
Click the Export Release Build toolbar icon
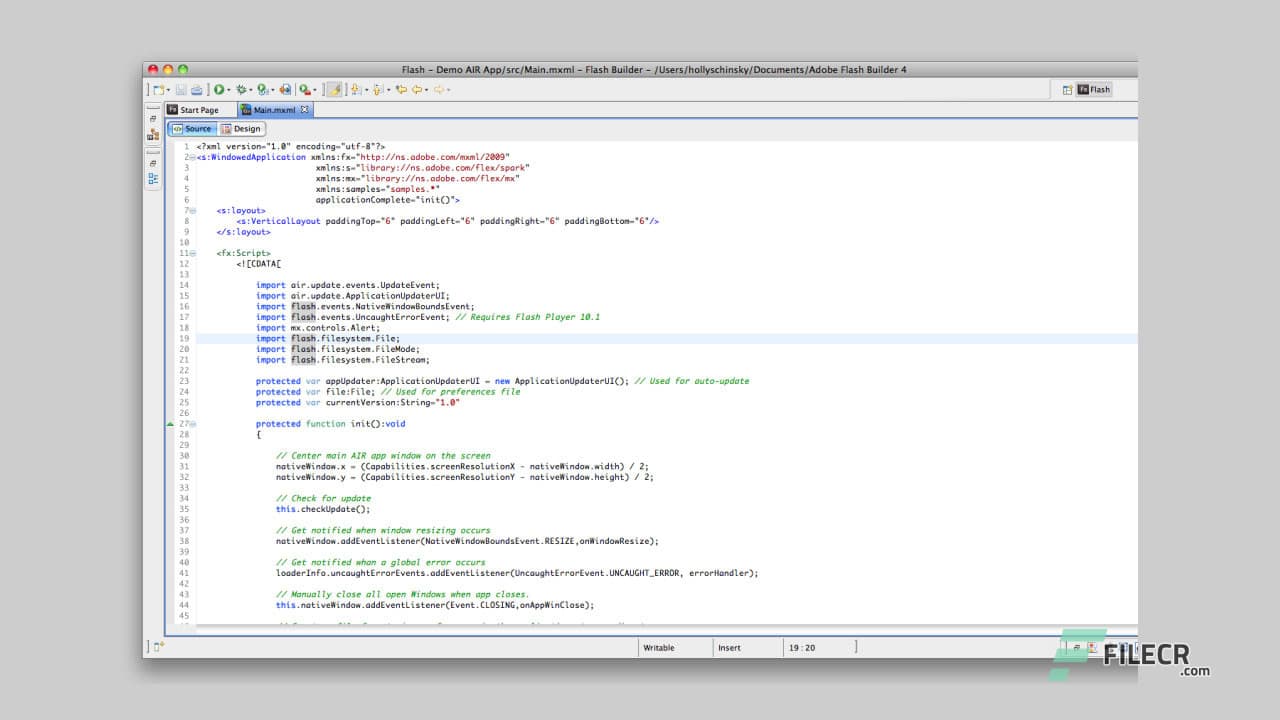pos(286,90)
